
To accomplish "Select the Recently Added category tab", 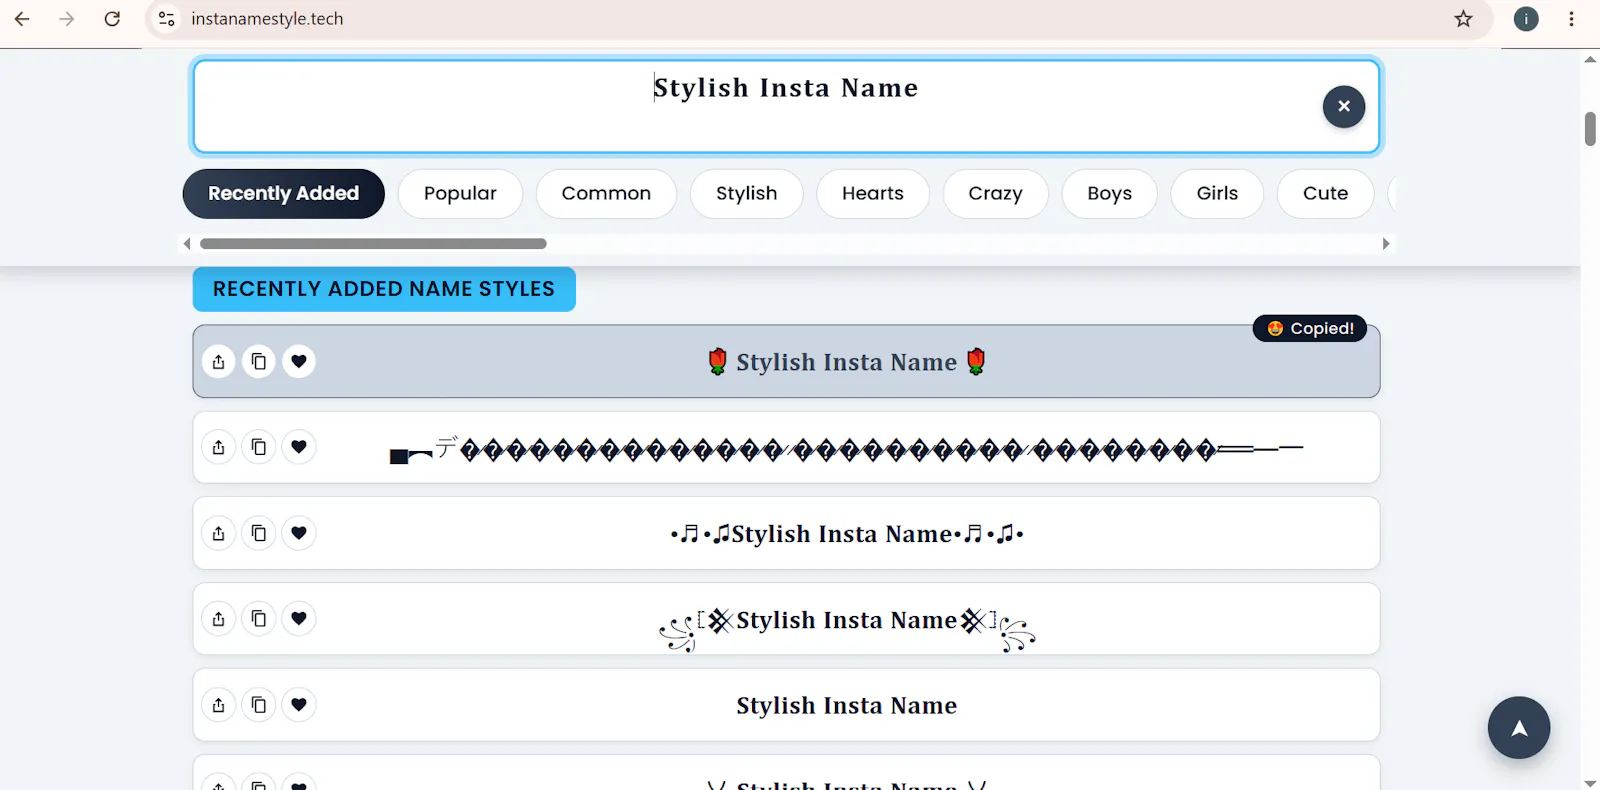I will pos(284,194).
